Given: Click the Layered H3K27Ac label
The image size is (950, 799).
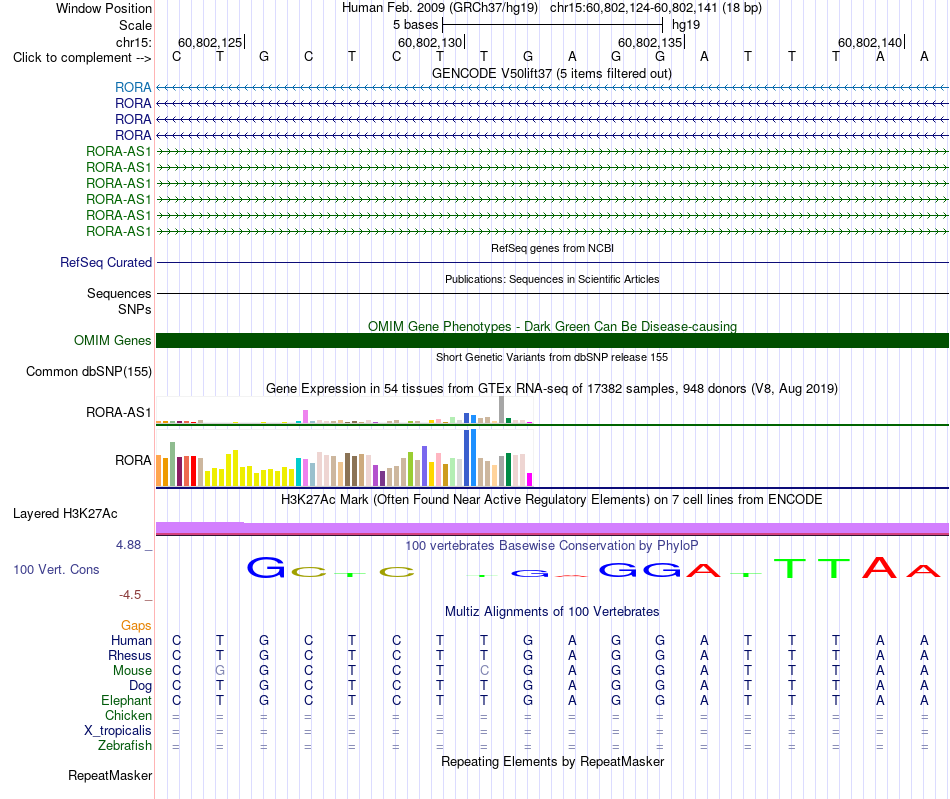Looking at the screenshot, I should pos(65,514).
